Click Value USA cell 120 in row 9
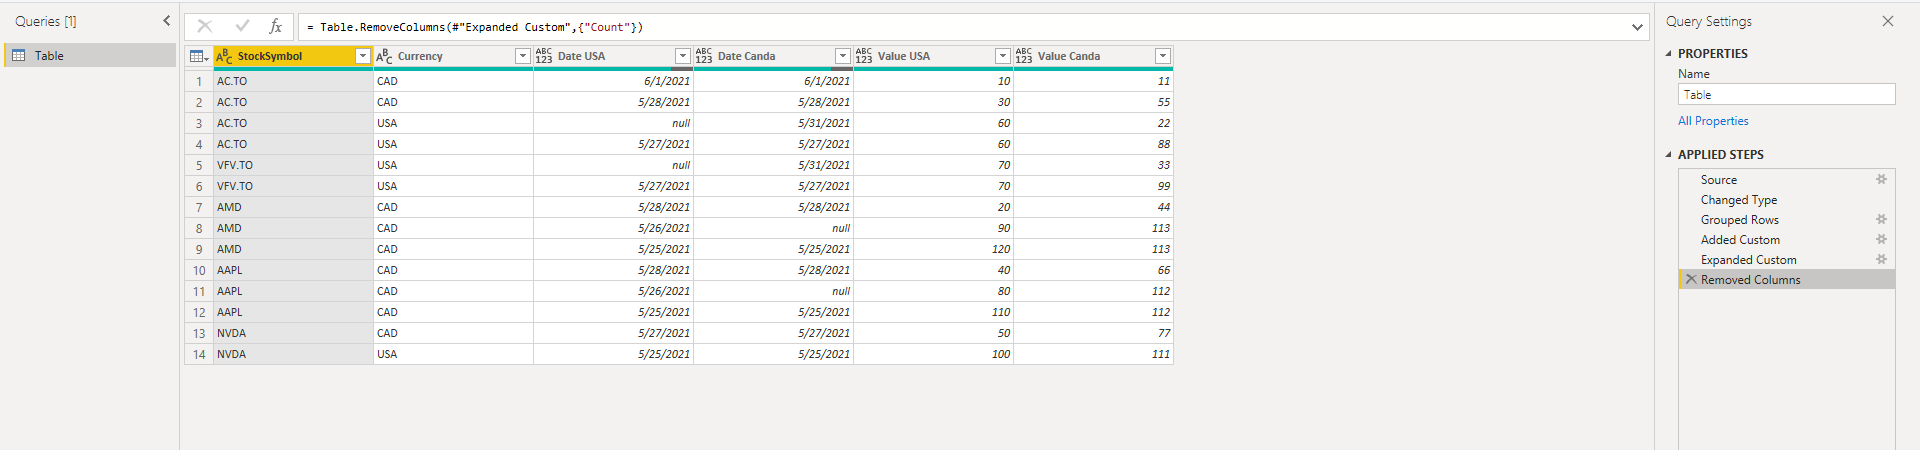Screen dimensions: 1920x450 pos(933,249)
